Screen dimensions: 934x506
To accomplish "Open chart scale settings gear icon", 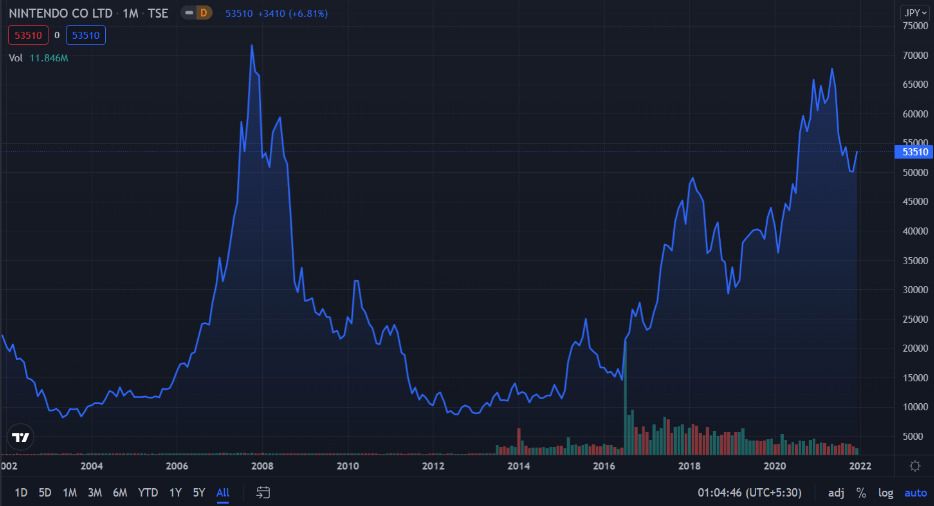I will (915, 466).
